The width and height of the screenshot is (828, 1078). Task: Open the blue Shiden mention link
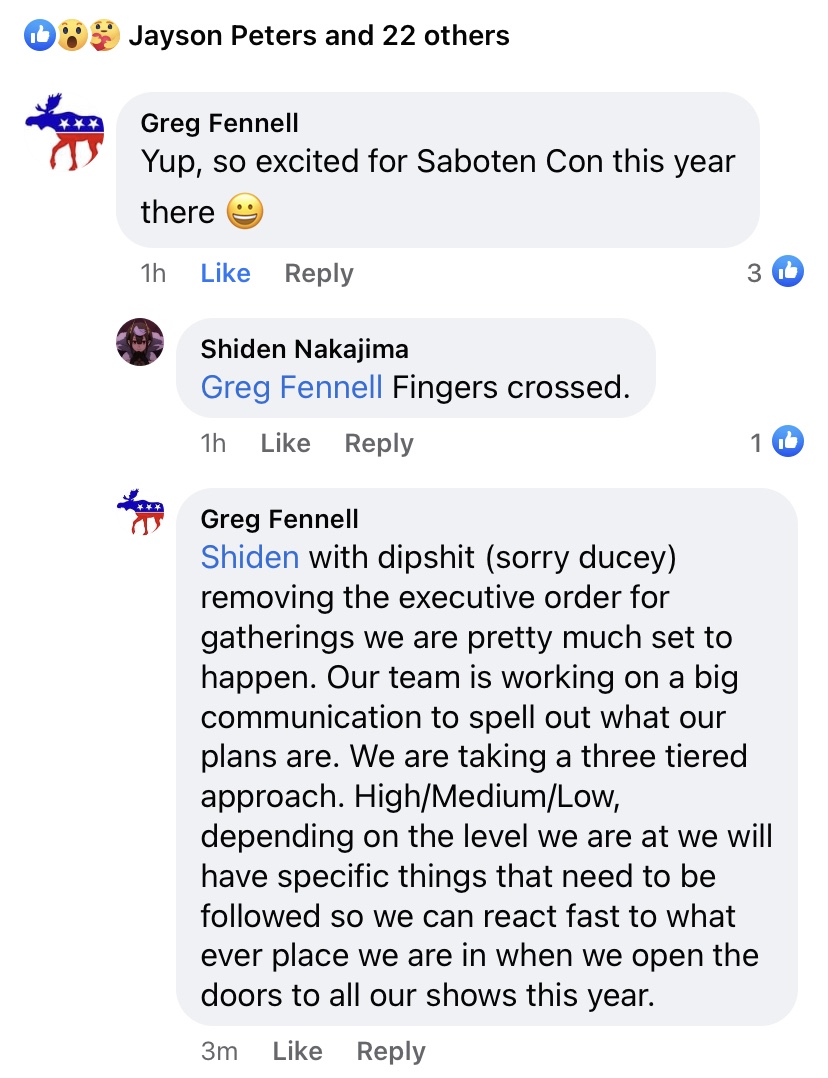[x=249, y=557]
